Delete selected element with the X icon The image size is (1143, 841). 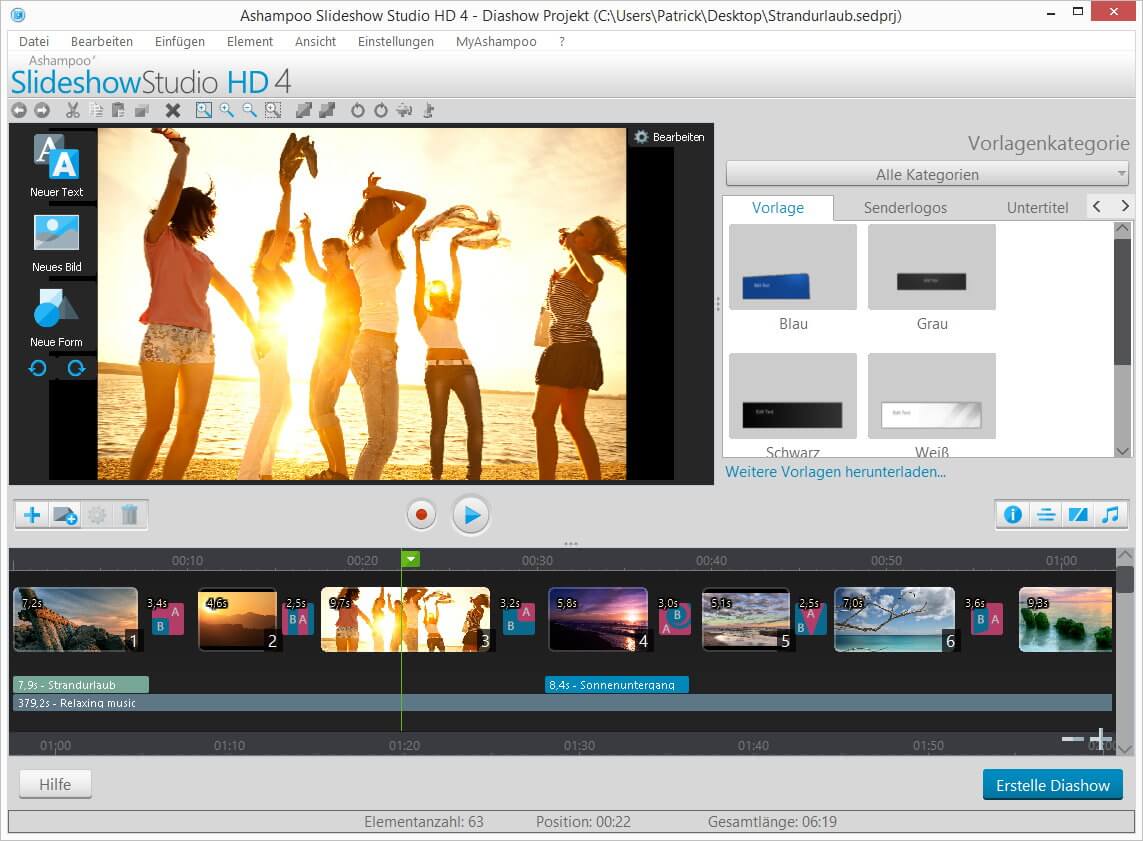(x=172, y=110)
